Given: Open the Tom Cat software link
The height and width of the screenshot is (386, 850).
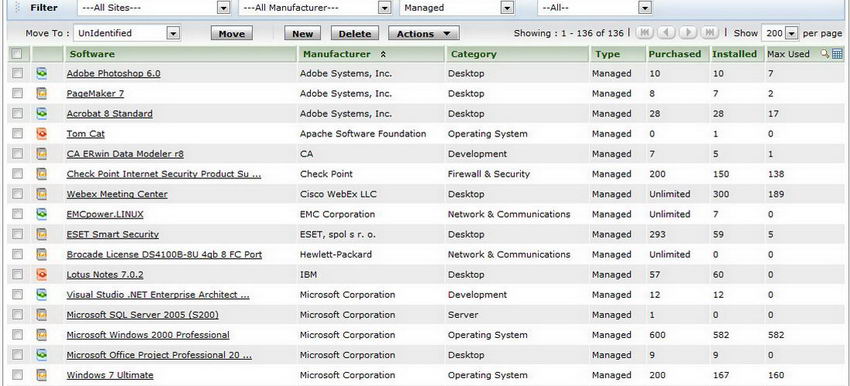Looking at the screenshot, I should coord(86,133).
